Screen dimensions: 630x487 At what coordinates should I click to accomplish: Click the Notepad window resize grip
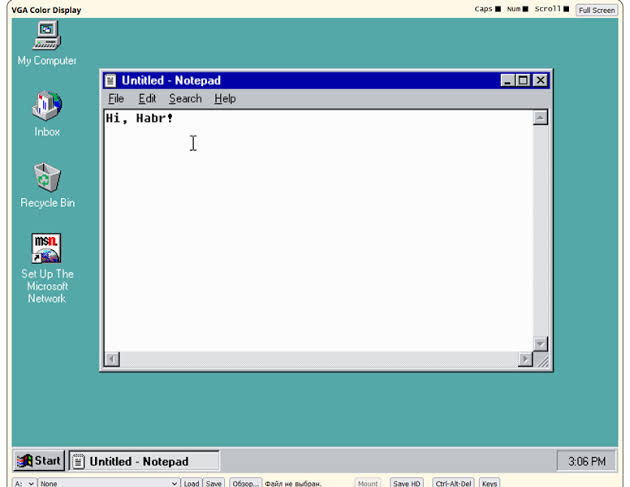point(542,360)
